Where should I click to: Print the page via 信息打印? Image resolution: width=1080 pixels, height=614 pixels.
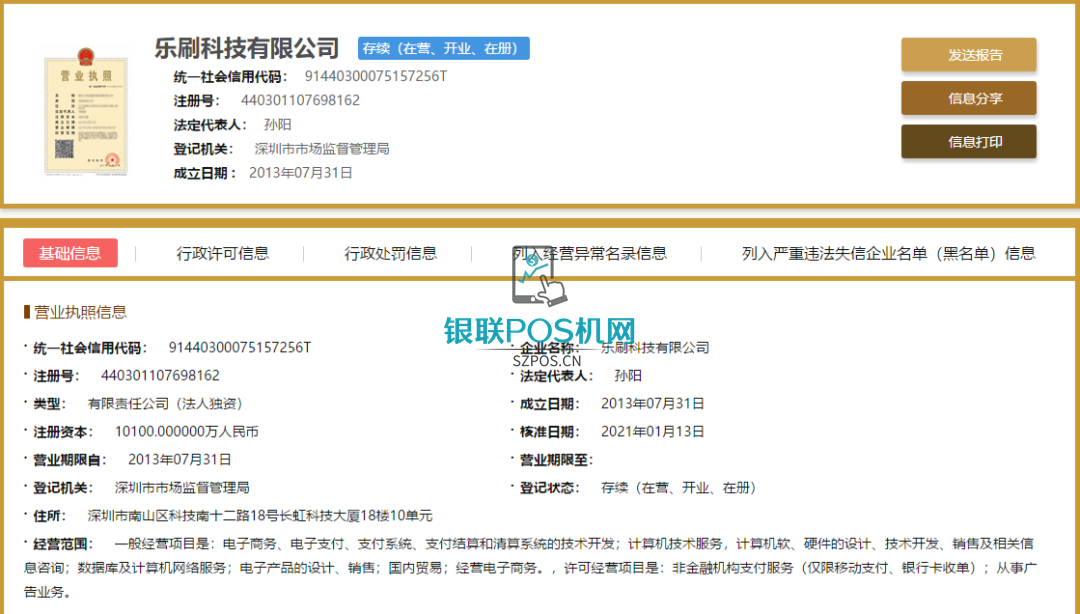(x=968, y=141)
